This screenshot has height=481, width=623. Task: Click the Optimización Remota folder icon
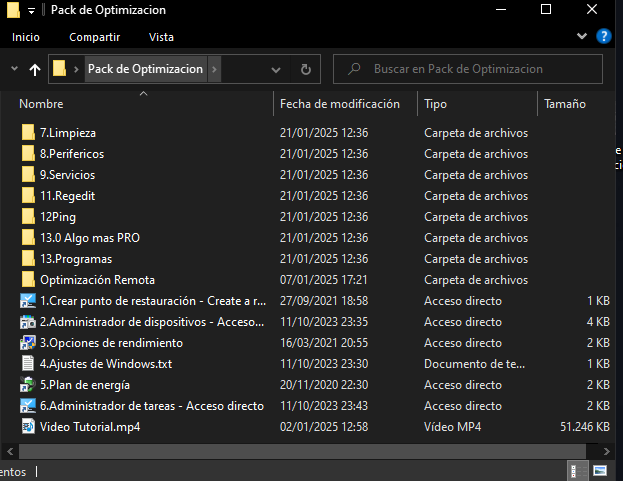point(28,280)
